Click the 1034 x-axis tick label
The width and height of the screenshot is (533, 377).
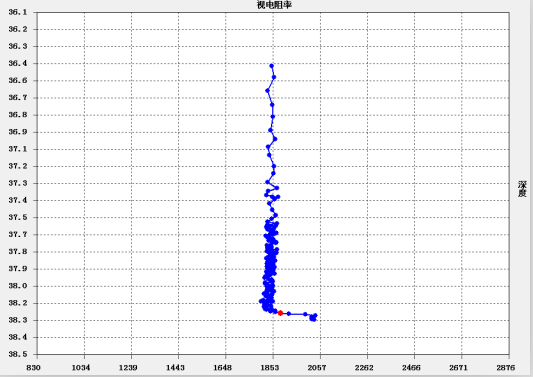click(x=81, y=367)
